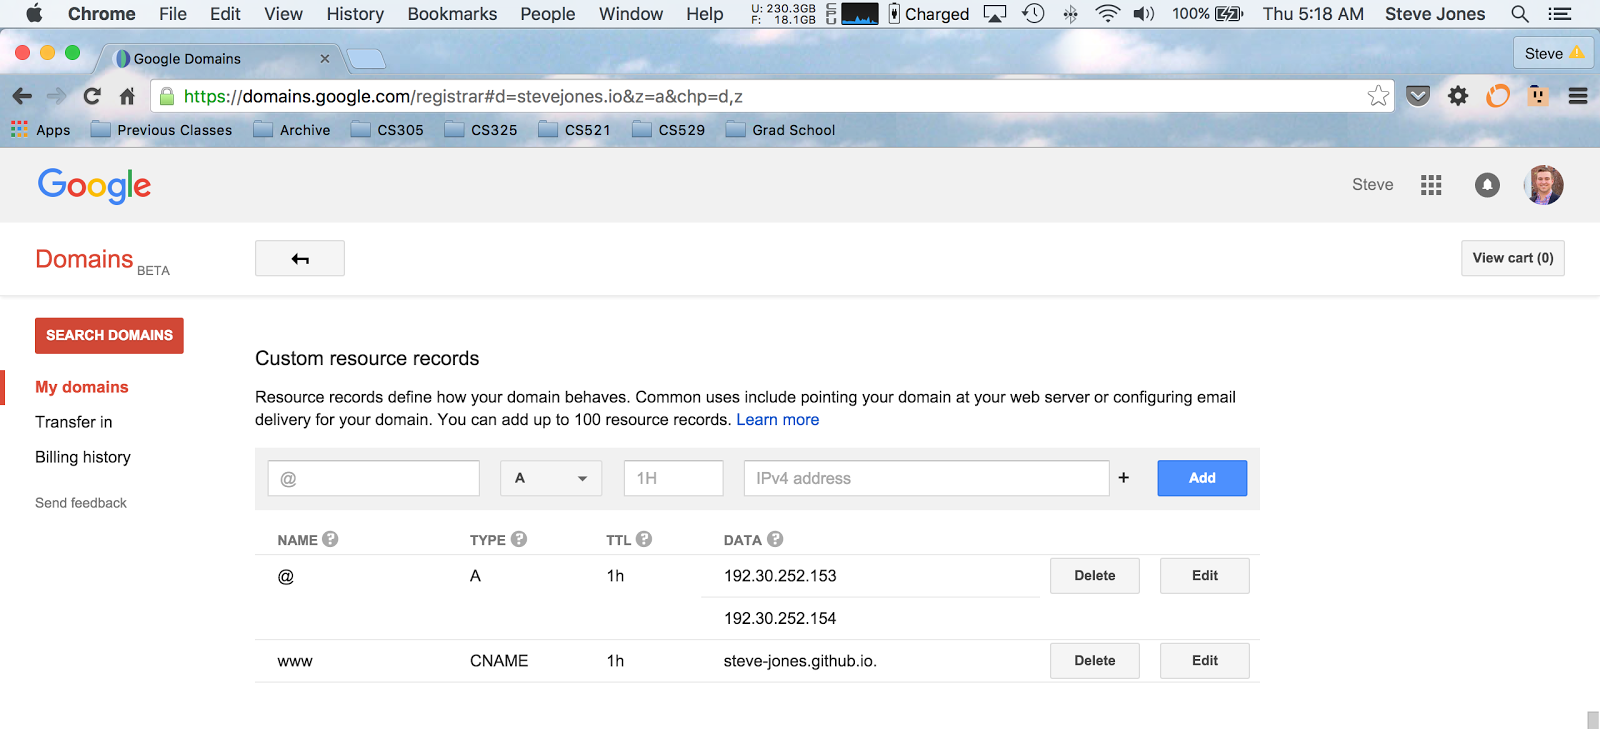Open Google account profile picture
The height and width of the screenshot is (729, 1600).
1543,185
